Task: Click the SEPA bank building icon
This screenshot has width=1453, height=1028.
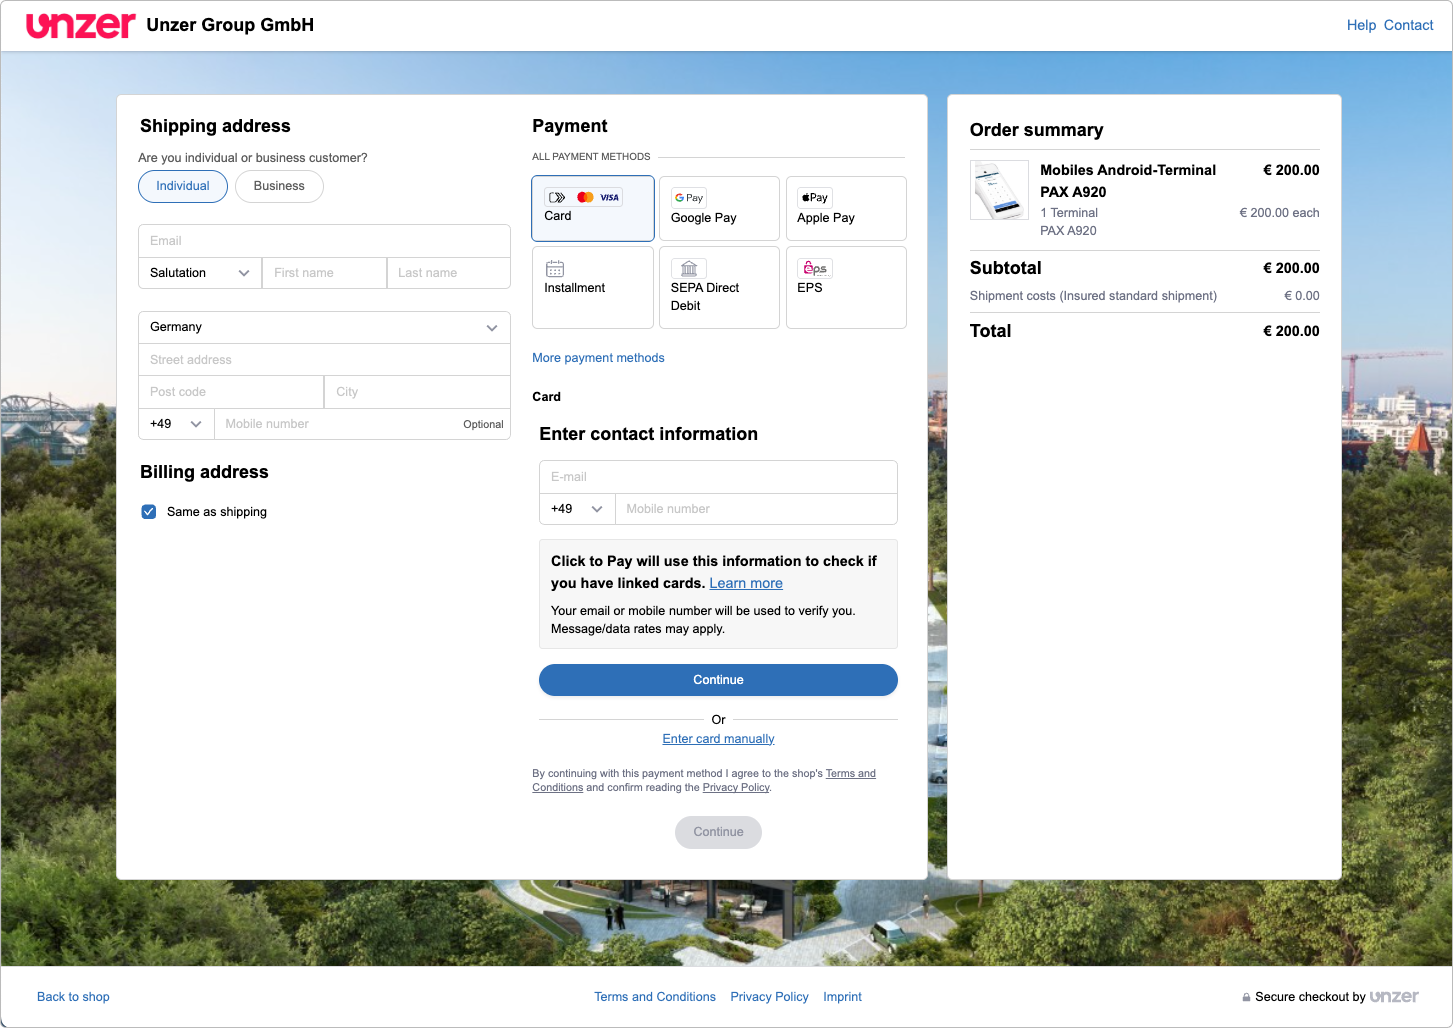Action: pos(689,268)
